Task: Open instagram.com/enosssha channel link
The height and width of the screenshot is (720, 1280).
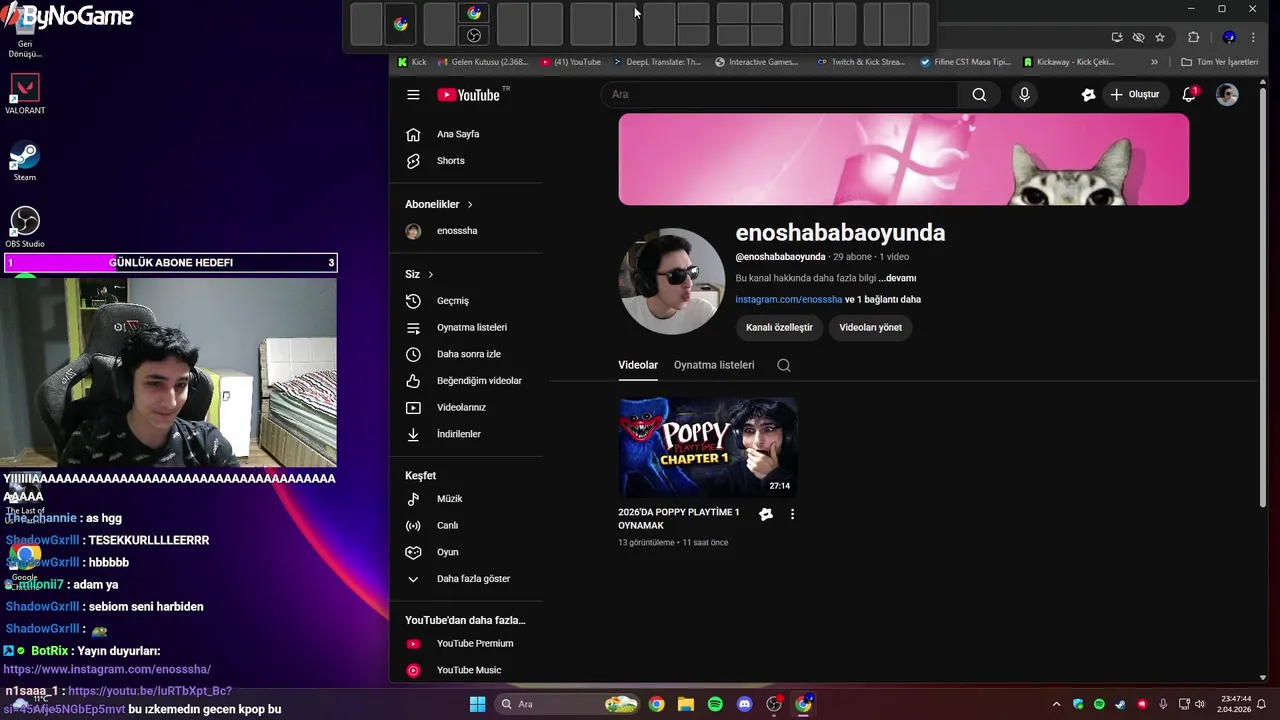Action: [x=788, y=299]
